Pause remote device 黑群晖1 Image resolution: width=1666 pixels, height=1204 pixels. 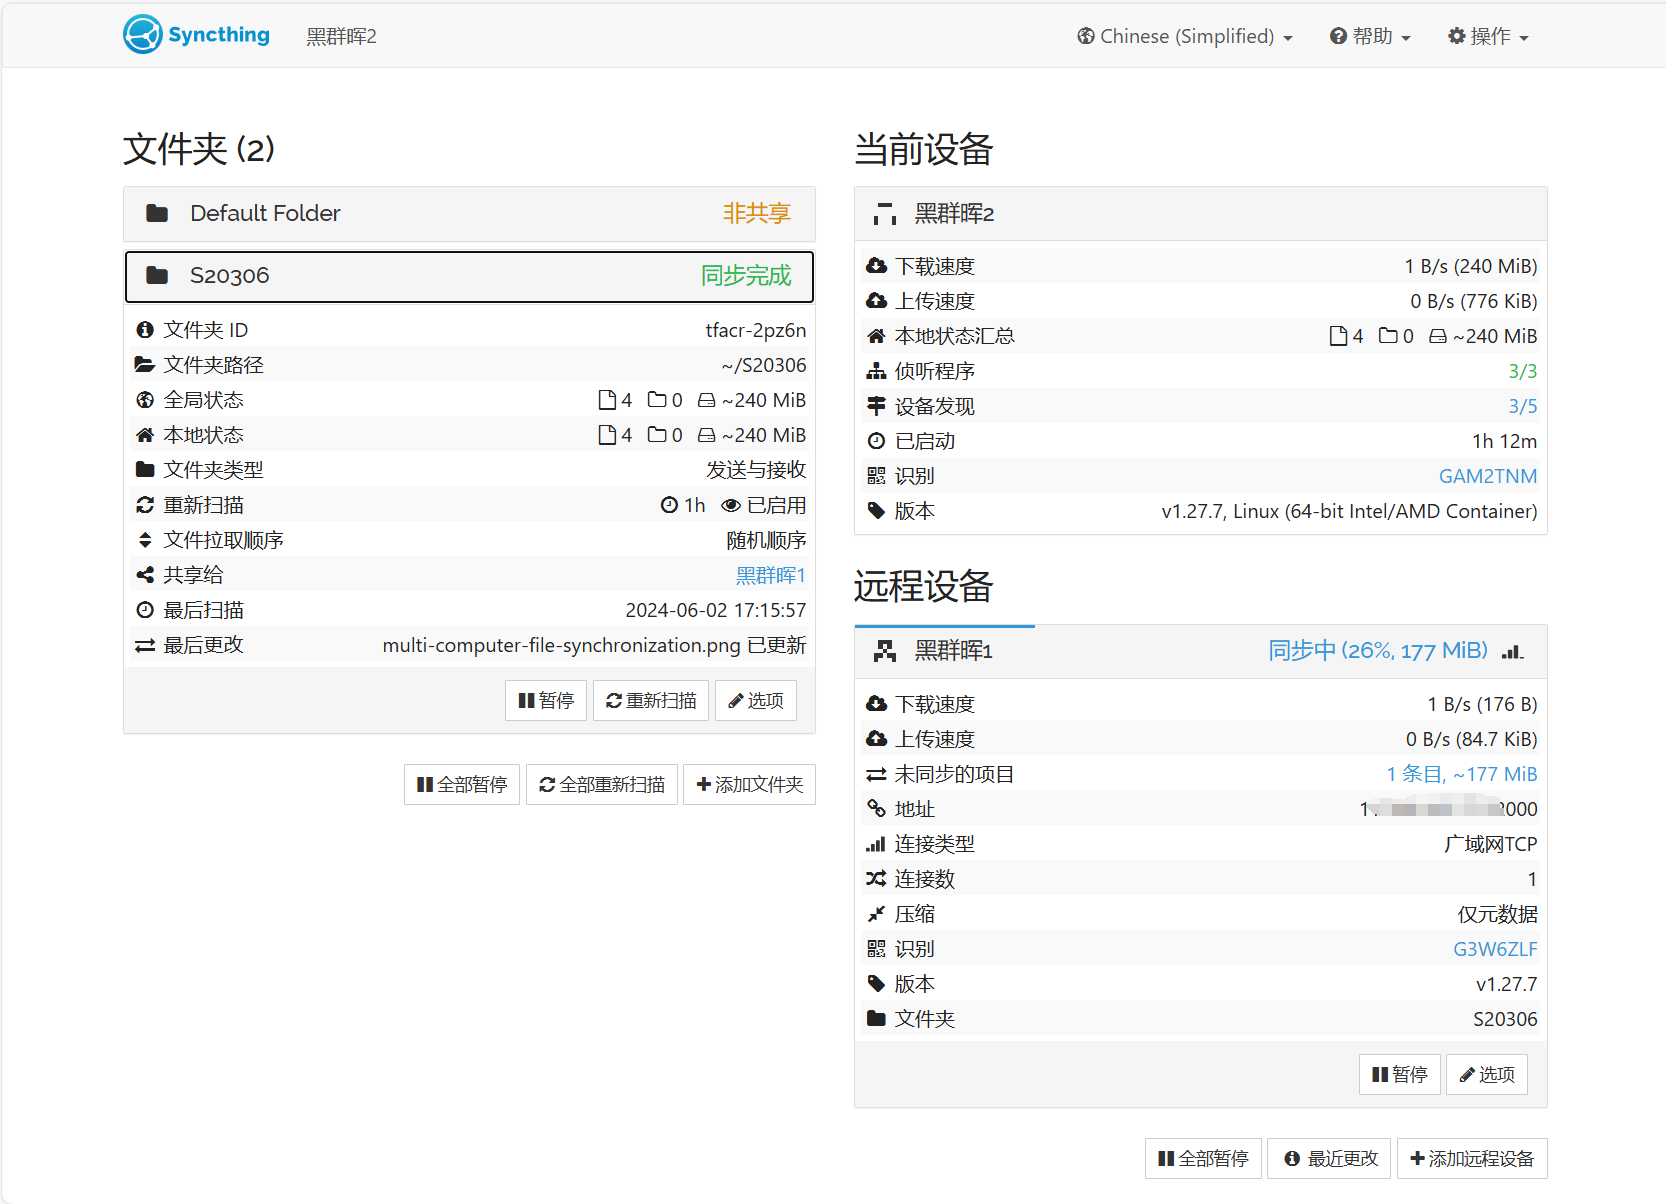(x=1399, y=1075)
